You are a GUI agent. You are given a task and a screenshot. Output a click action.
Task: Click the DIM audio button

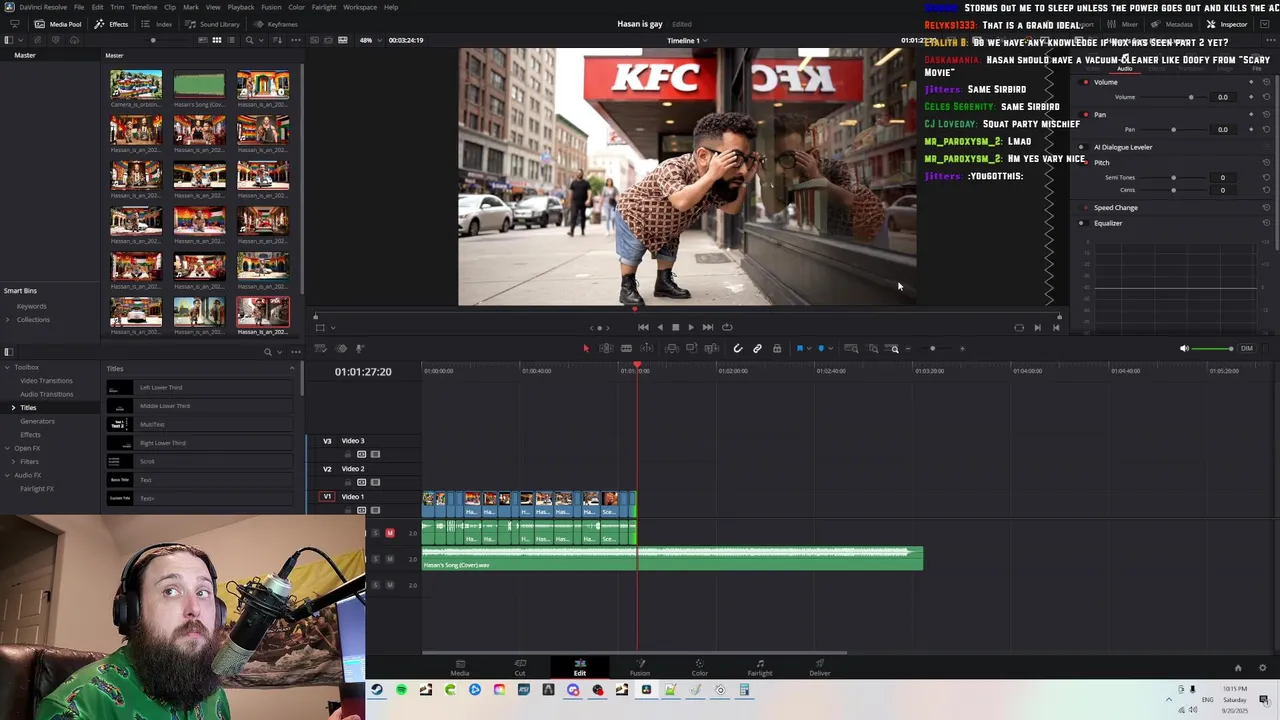pyautogui.click(x=1246, y=348)
